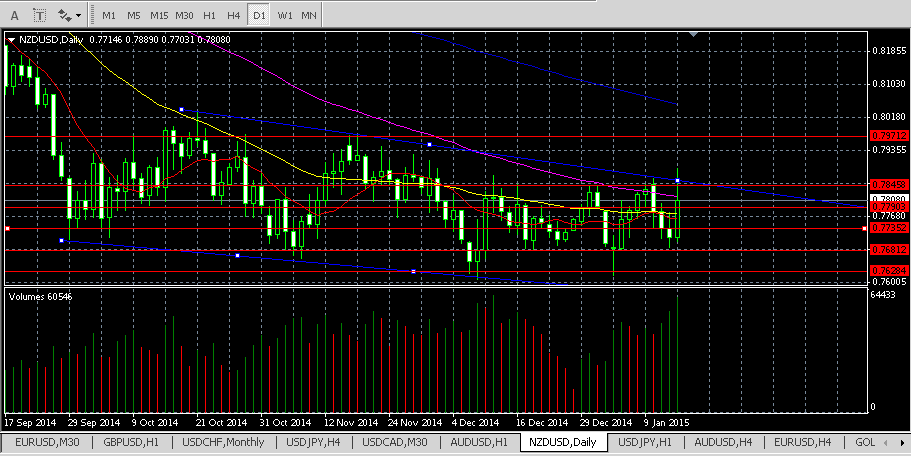The height and width of the screenshot is (456, 911).
Task: Select the NZDUSD,Daily chart tab
Action: tap(563, 442)
